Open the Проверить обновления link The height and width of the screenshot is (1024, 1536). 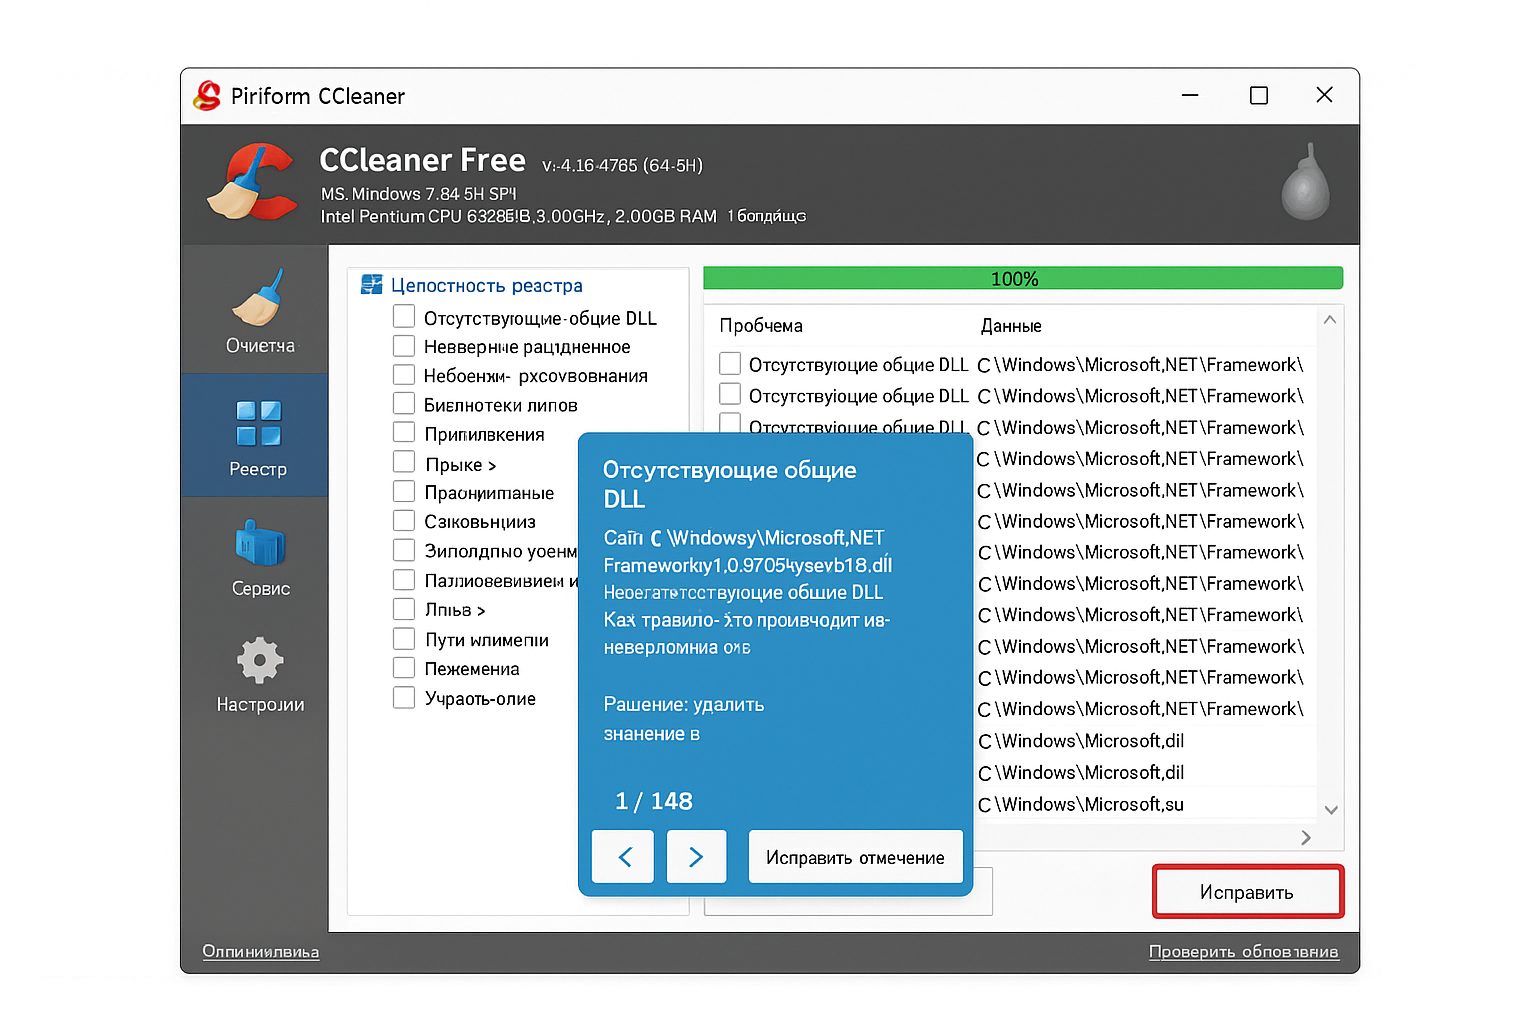click(1244, 951)
